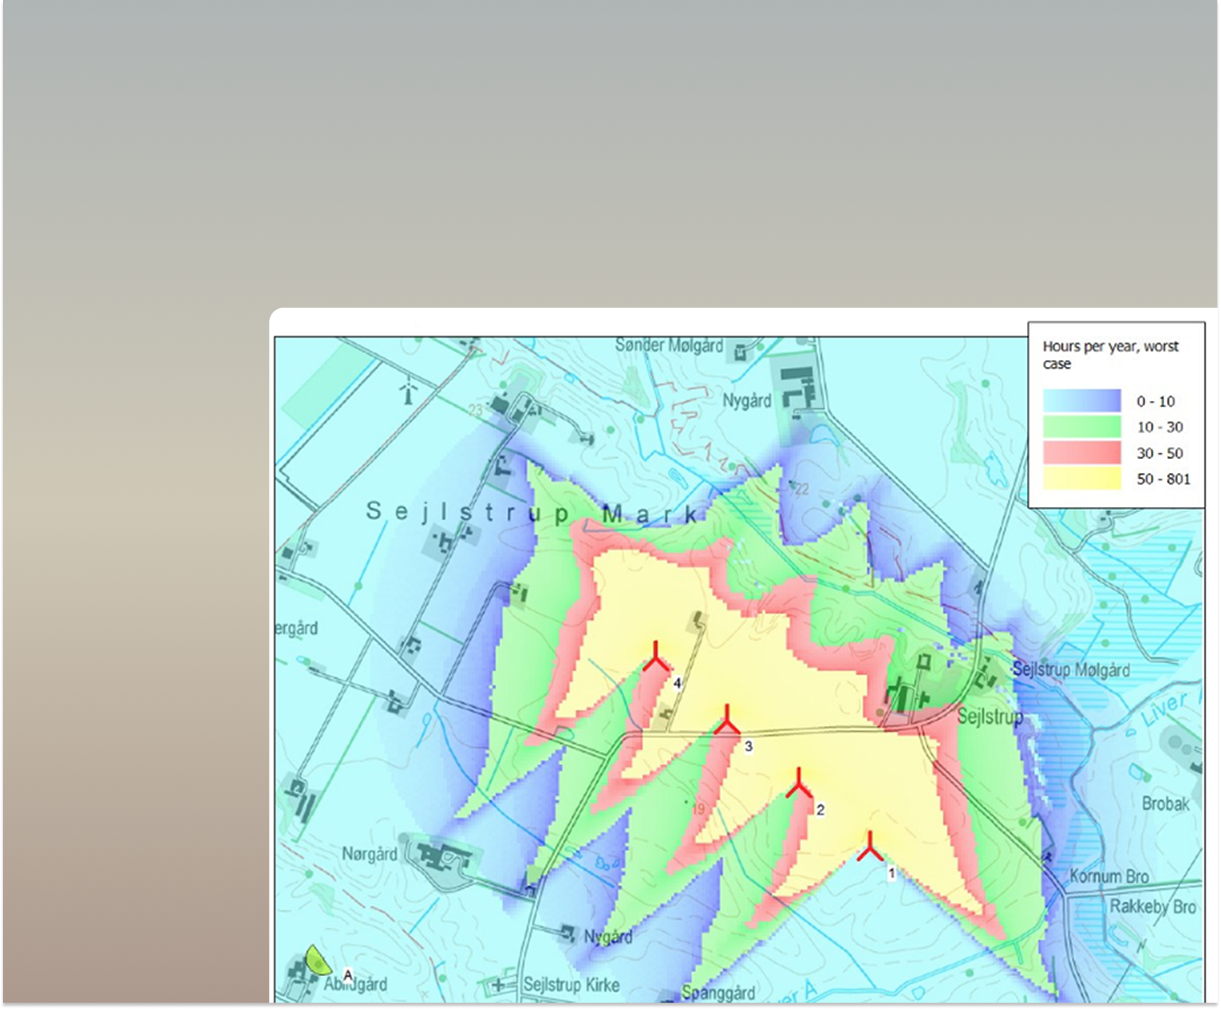This screenshot has height=1009, width=1221.
Task: Pick the red 30 - 50 legend swatch
Action: point(1082,453)
